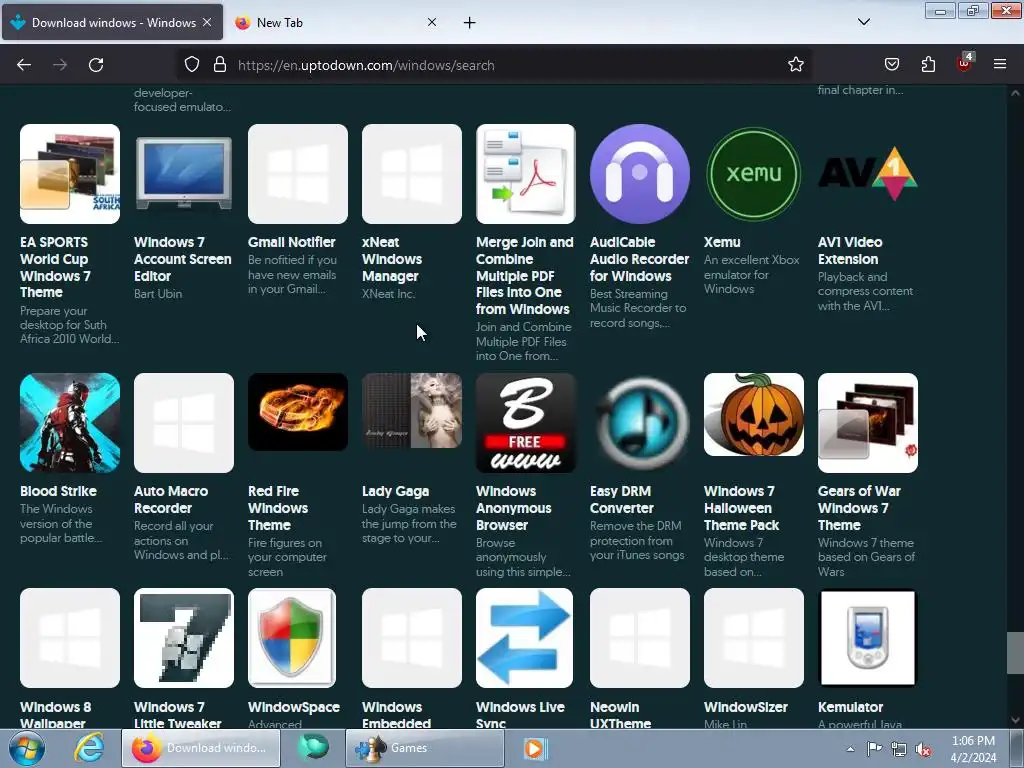Open the Xemu title link
This screenshot has height=768, width=1024.
722,242
